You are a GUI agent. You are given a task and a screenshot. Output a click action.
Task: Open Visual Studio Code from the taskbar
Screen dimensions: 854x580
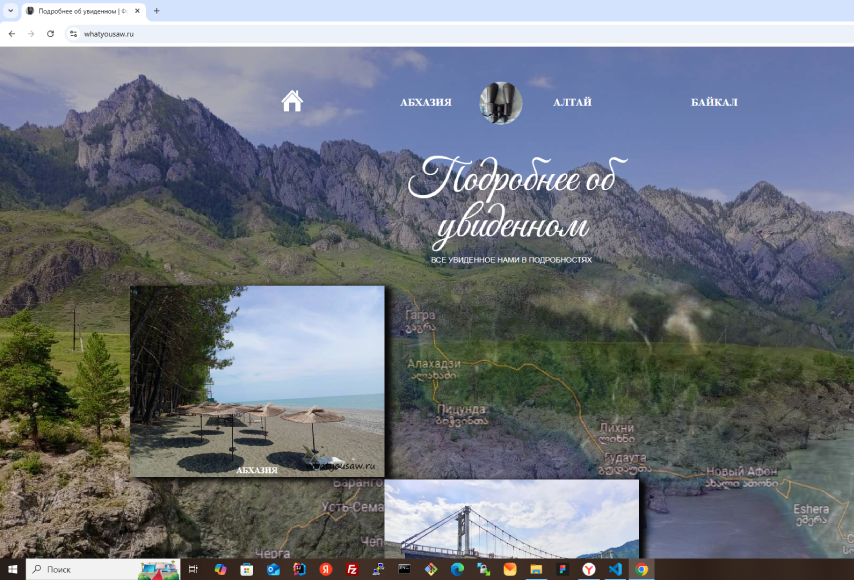pyautogui.click(x=615, y=569)
